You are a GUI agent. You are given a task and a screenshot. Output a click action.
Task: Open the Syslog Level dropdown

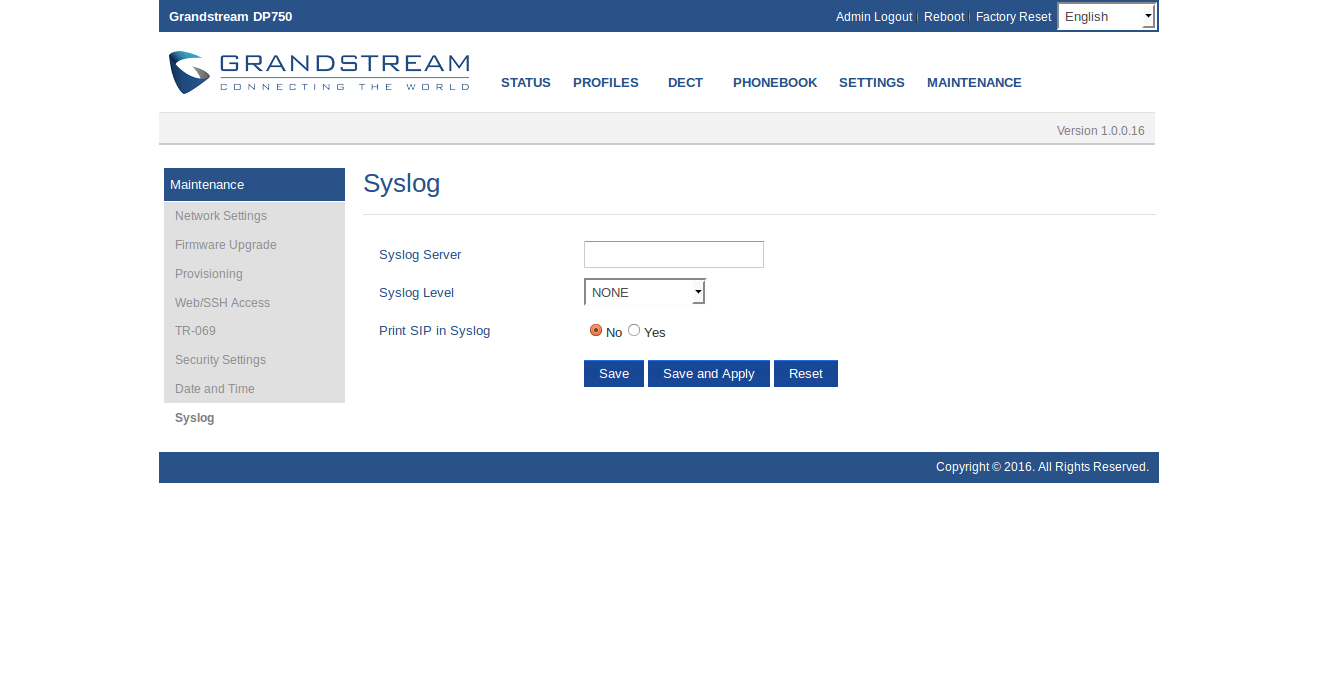[645, 292]
